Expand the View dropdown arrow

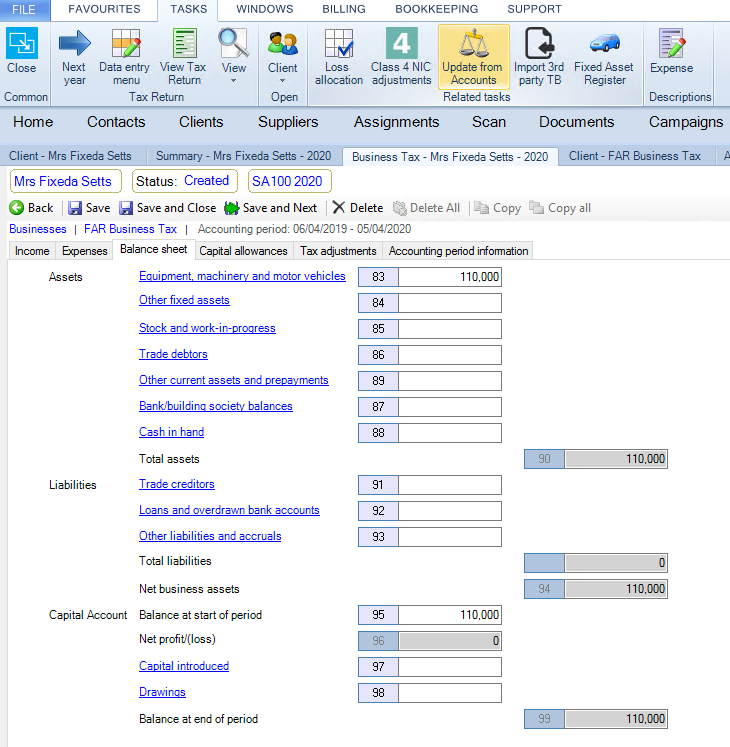click(x=233, y=81)
